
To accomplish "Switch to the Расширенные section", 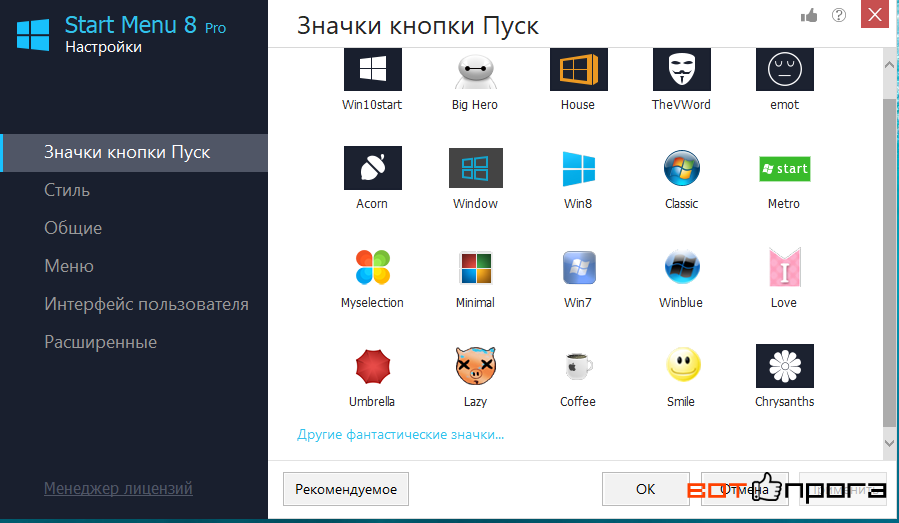I will tap(100, 342).
